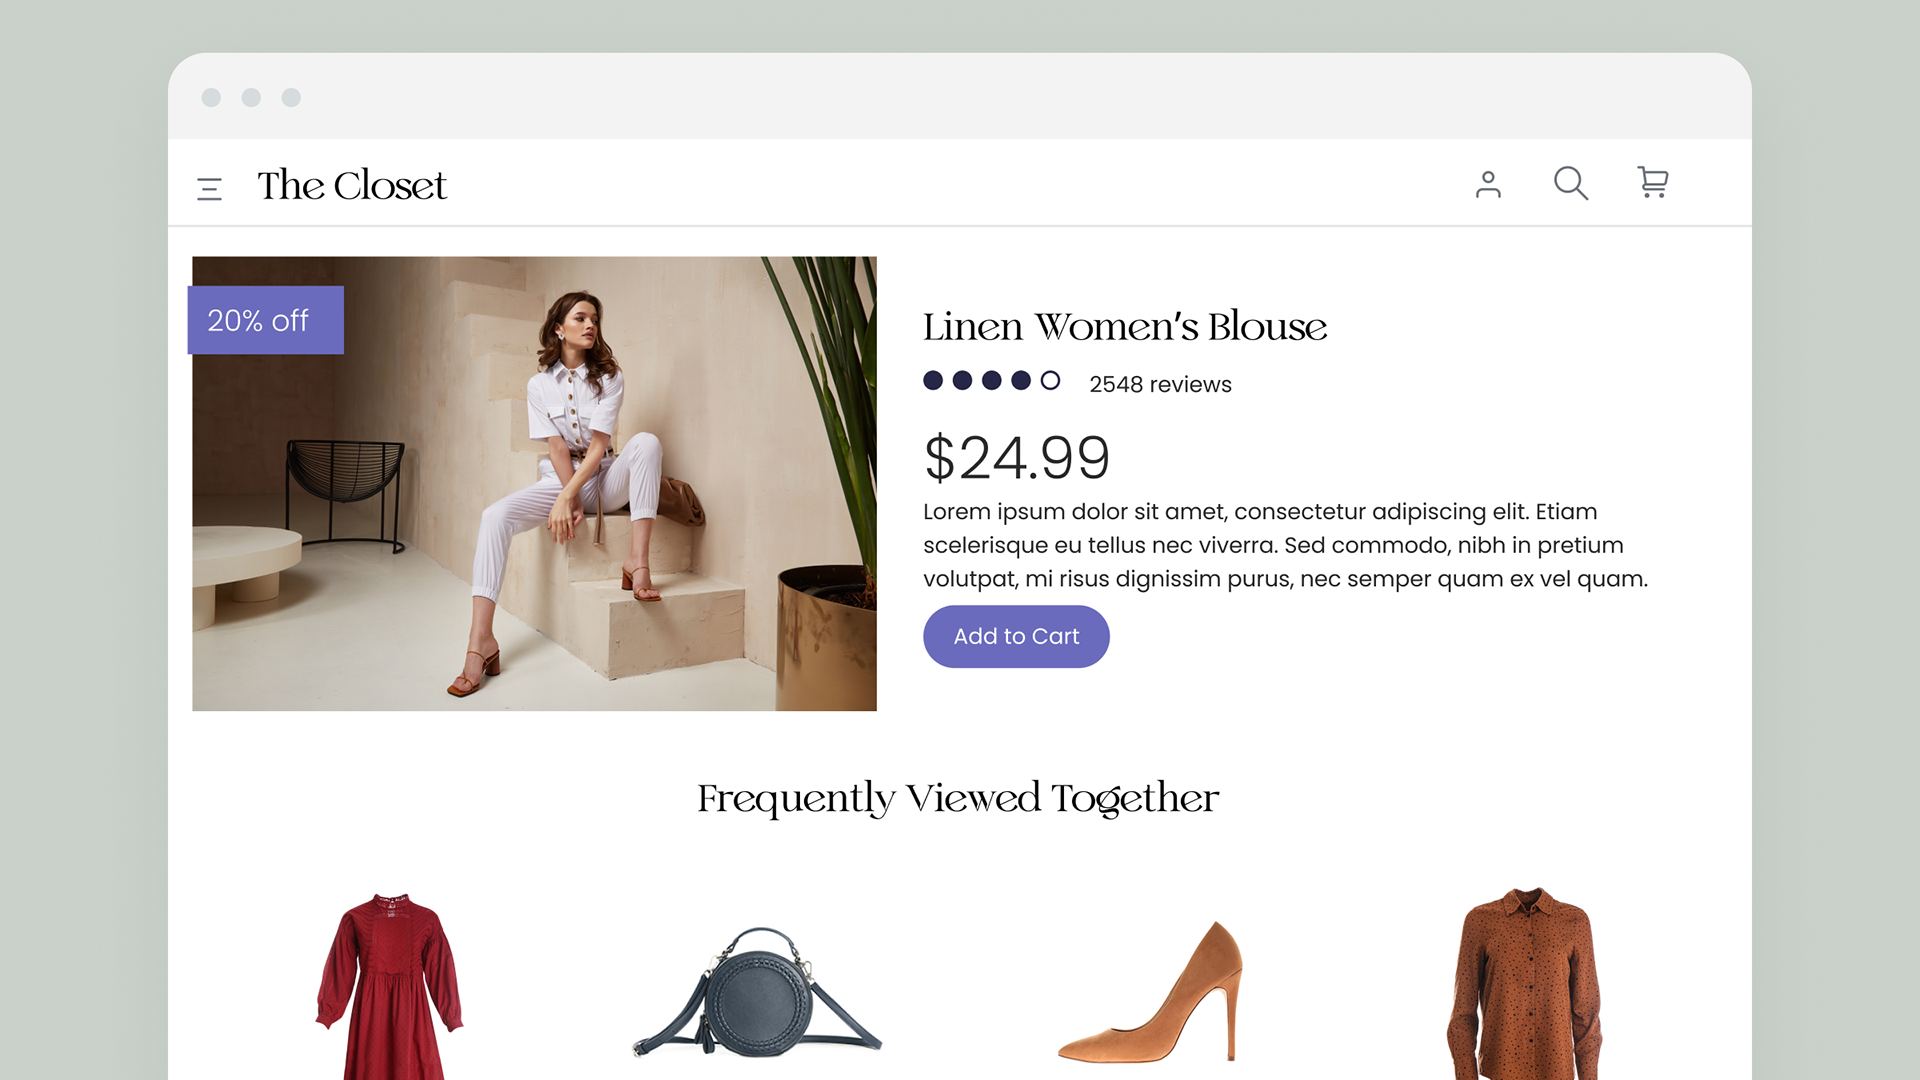Open the shopping cart icon

pos(1652,182)
